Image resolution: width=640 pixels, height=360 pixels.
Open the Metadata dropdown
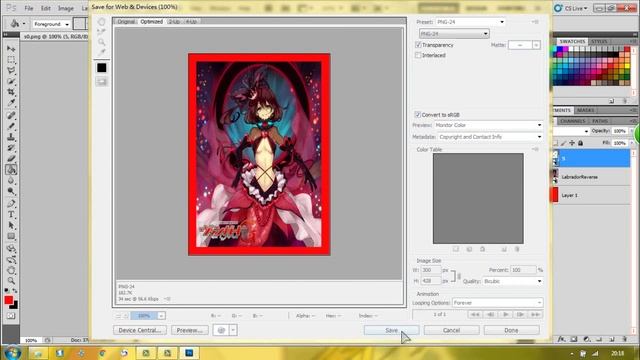click(491, 137)
